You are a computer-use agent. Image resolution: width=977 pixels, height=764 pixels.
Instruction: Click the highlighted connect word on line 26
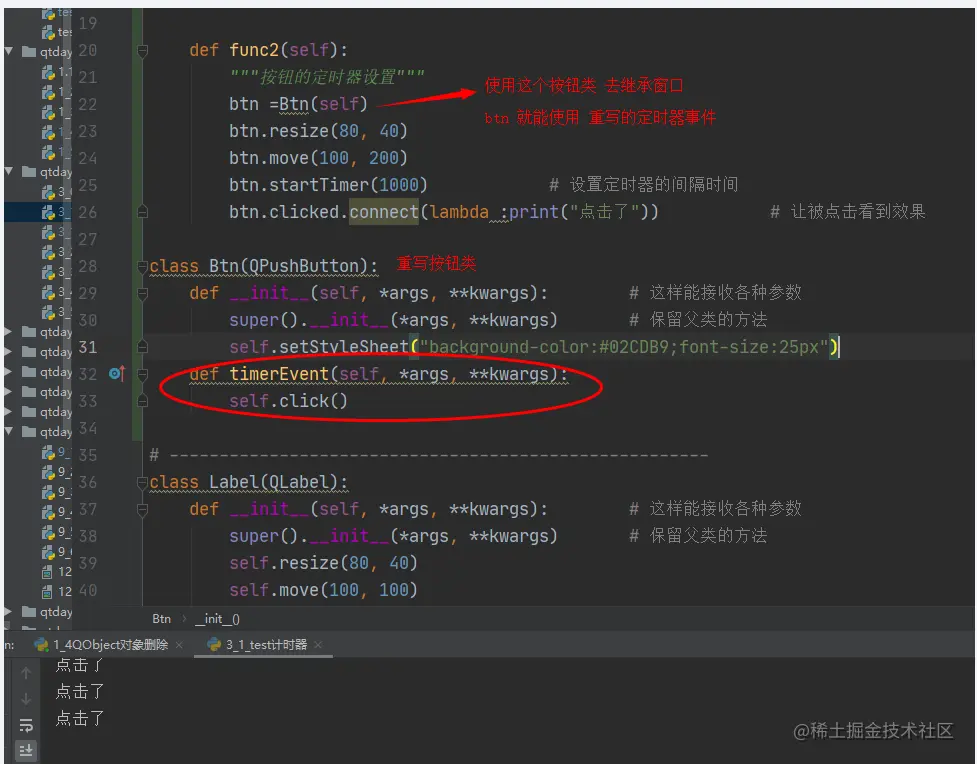tap(384, 212)
